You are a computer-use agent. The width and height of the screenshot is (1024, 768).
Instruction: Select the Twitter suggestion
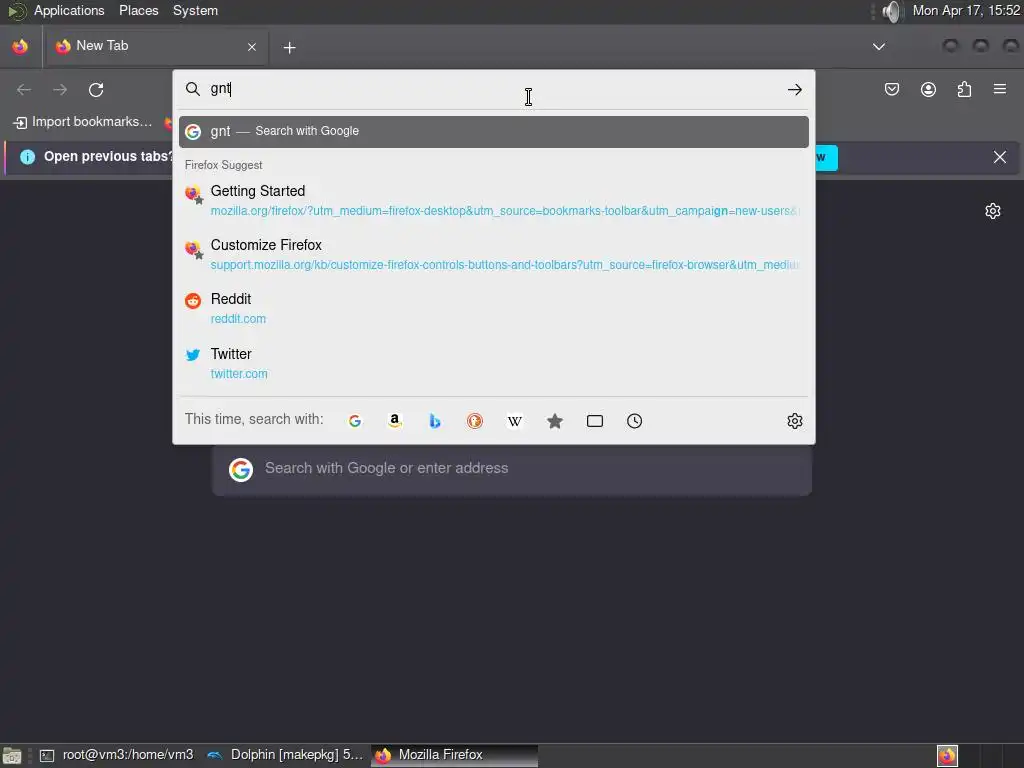pos(494,364)
